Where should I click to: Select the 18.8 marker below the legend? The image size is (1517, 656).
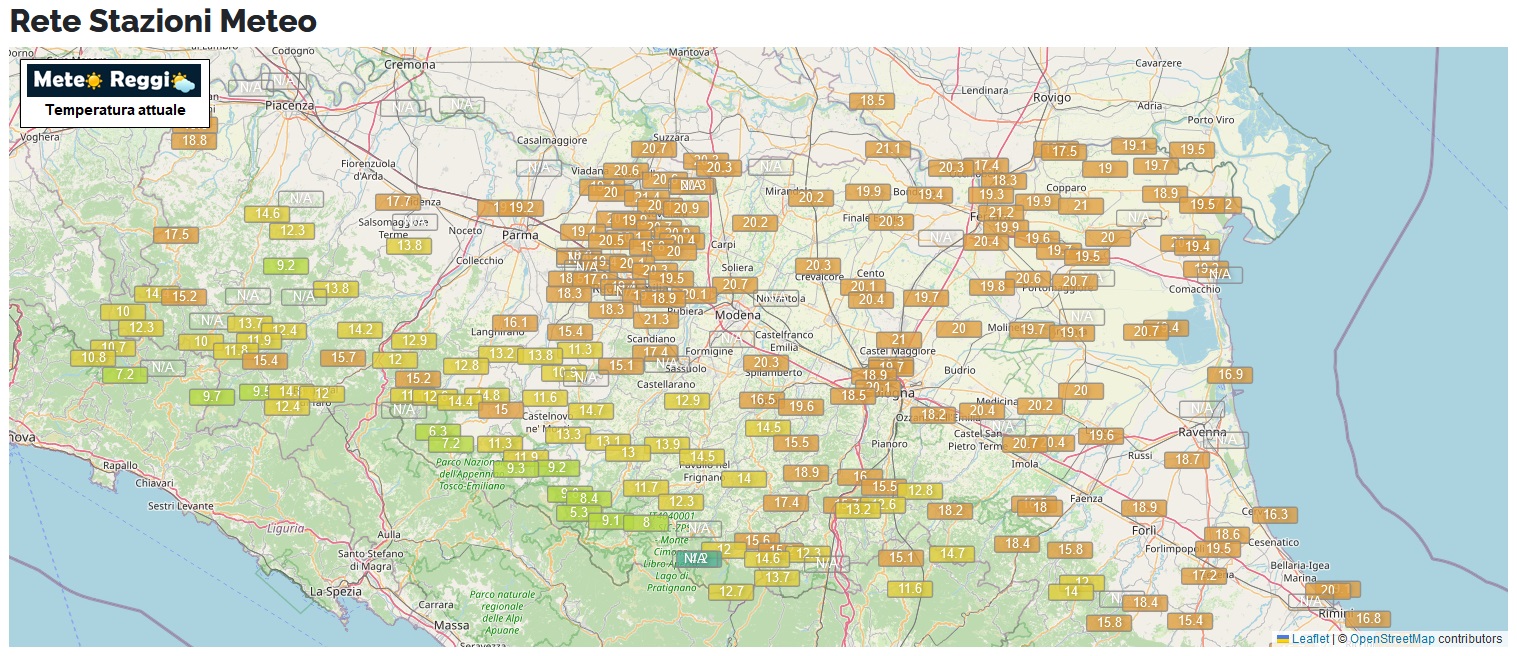click(x=194, y=141)
